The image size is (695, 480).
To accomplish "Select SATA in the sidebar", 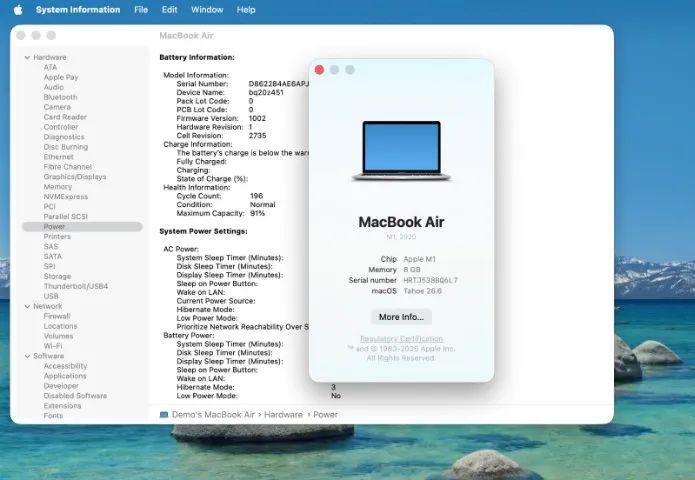I will [53, 257].
